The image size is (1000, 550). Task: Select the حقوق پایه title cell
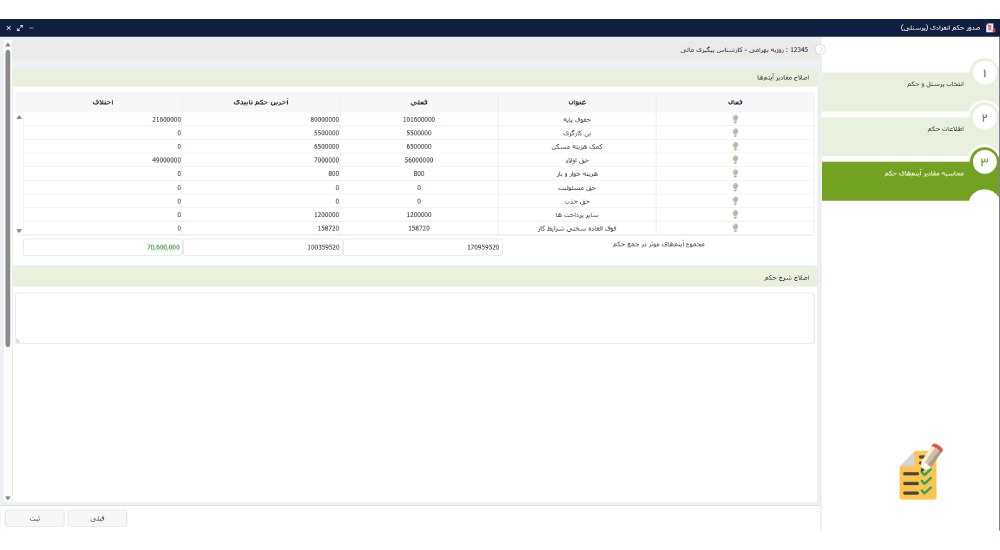(577, 119)
